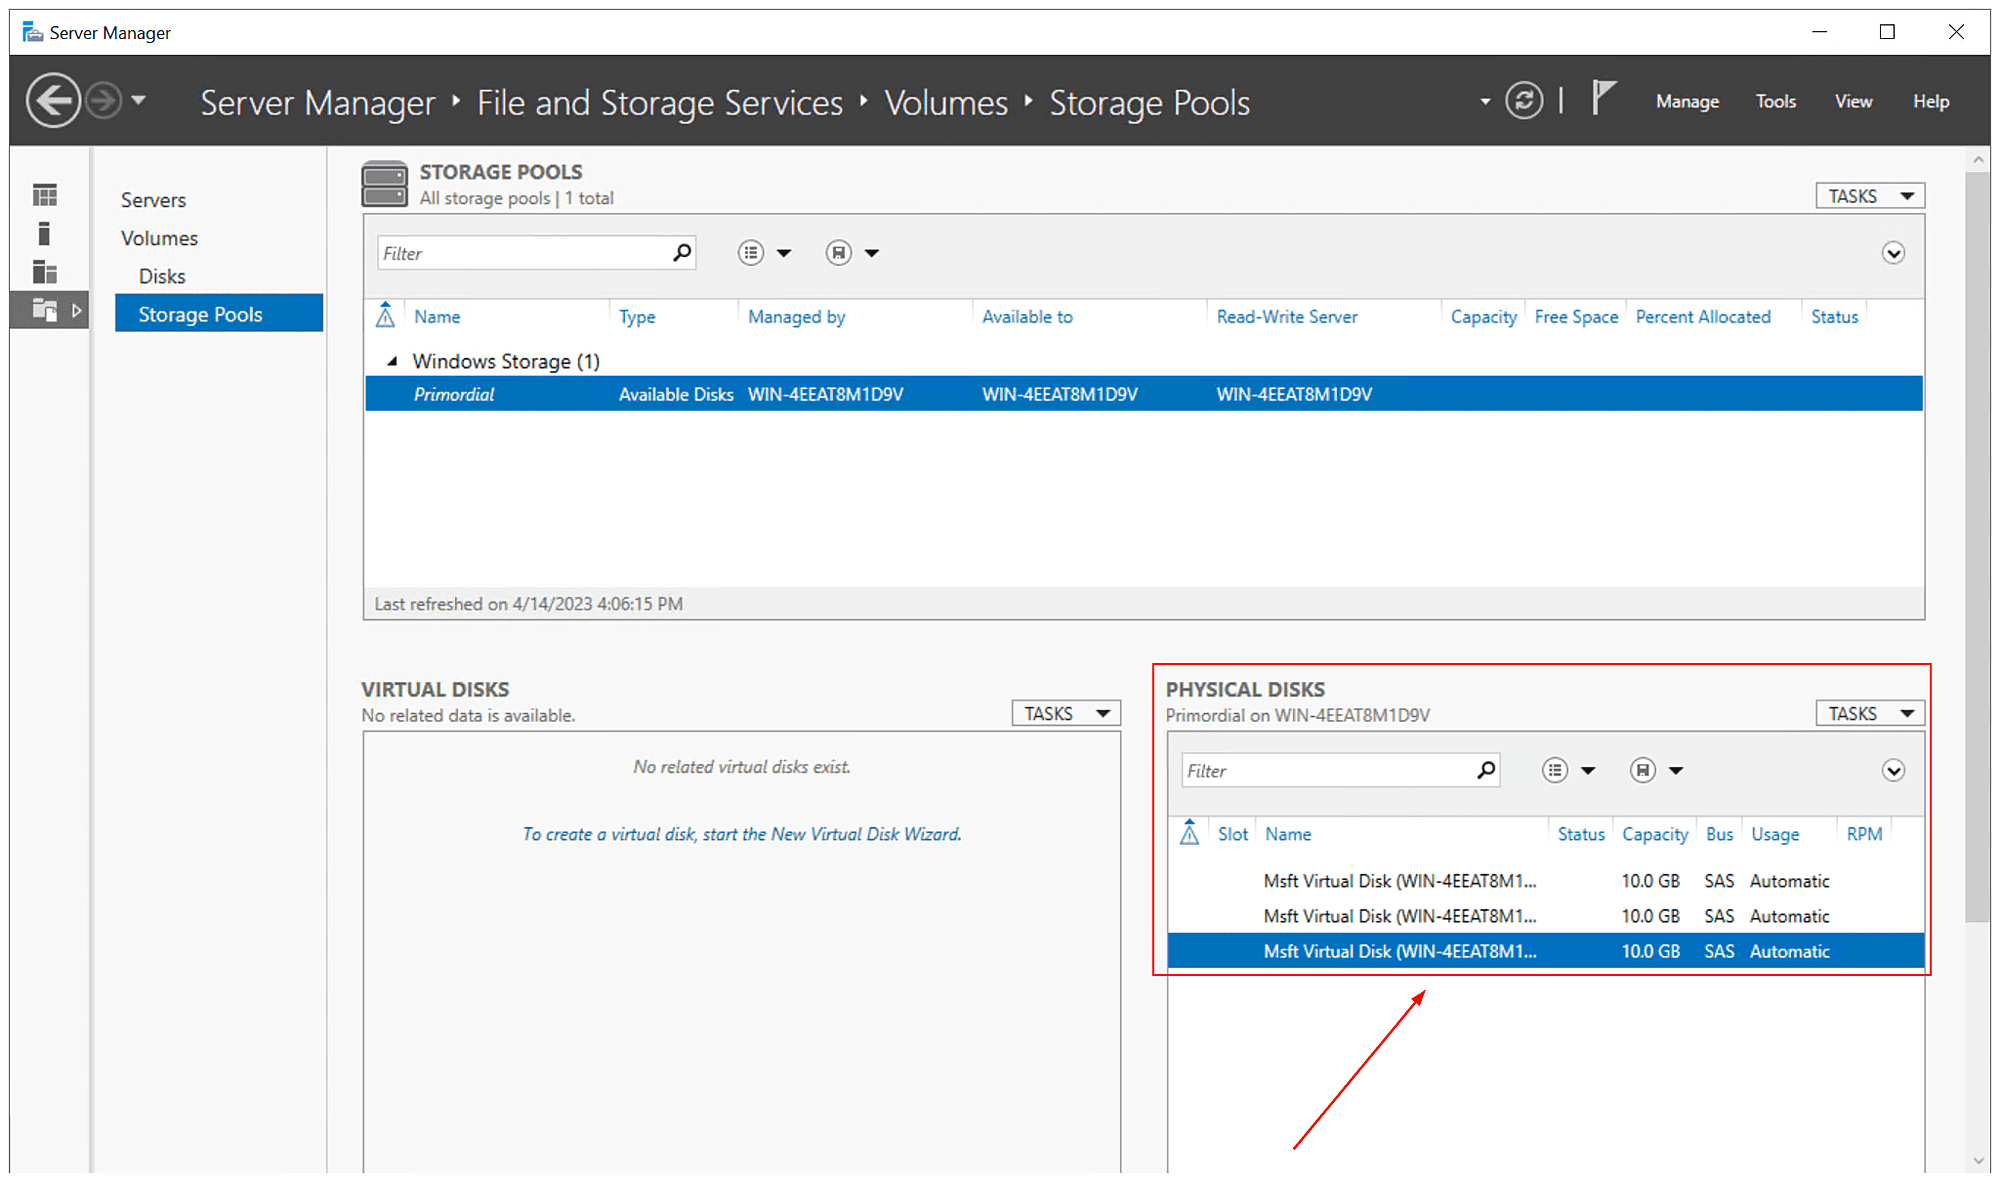
Task: Sort pools by Status column
Action: pyautogui.click(x=1834, y=317)
